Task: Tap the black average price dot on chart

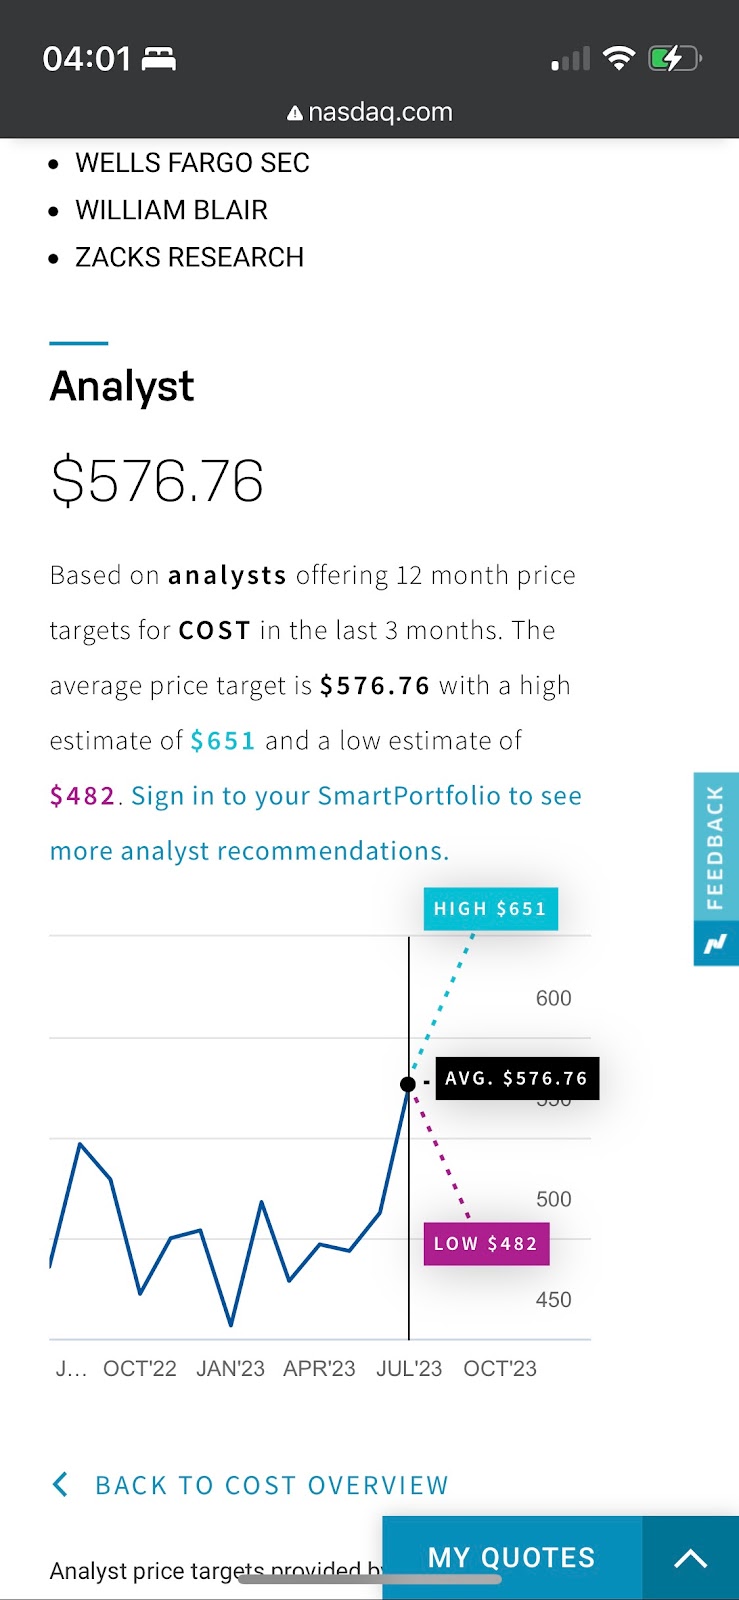Action: (408, 1084)
